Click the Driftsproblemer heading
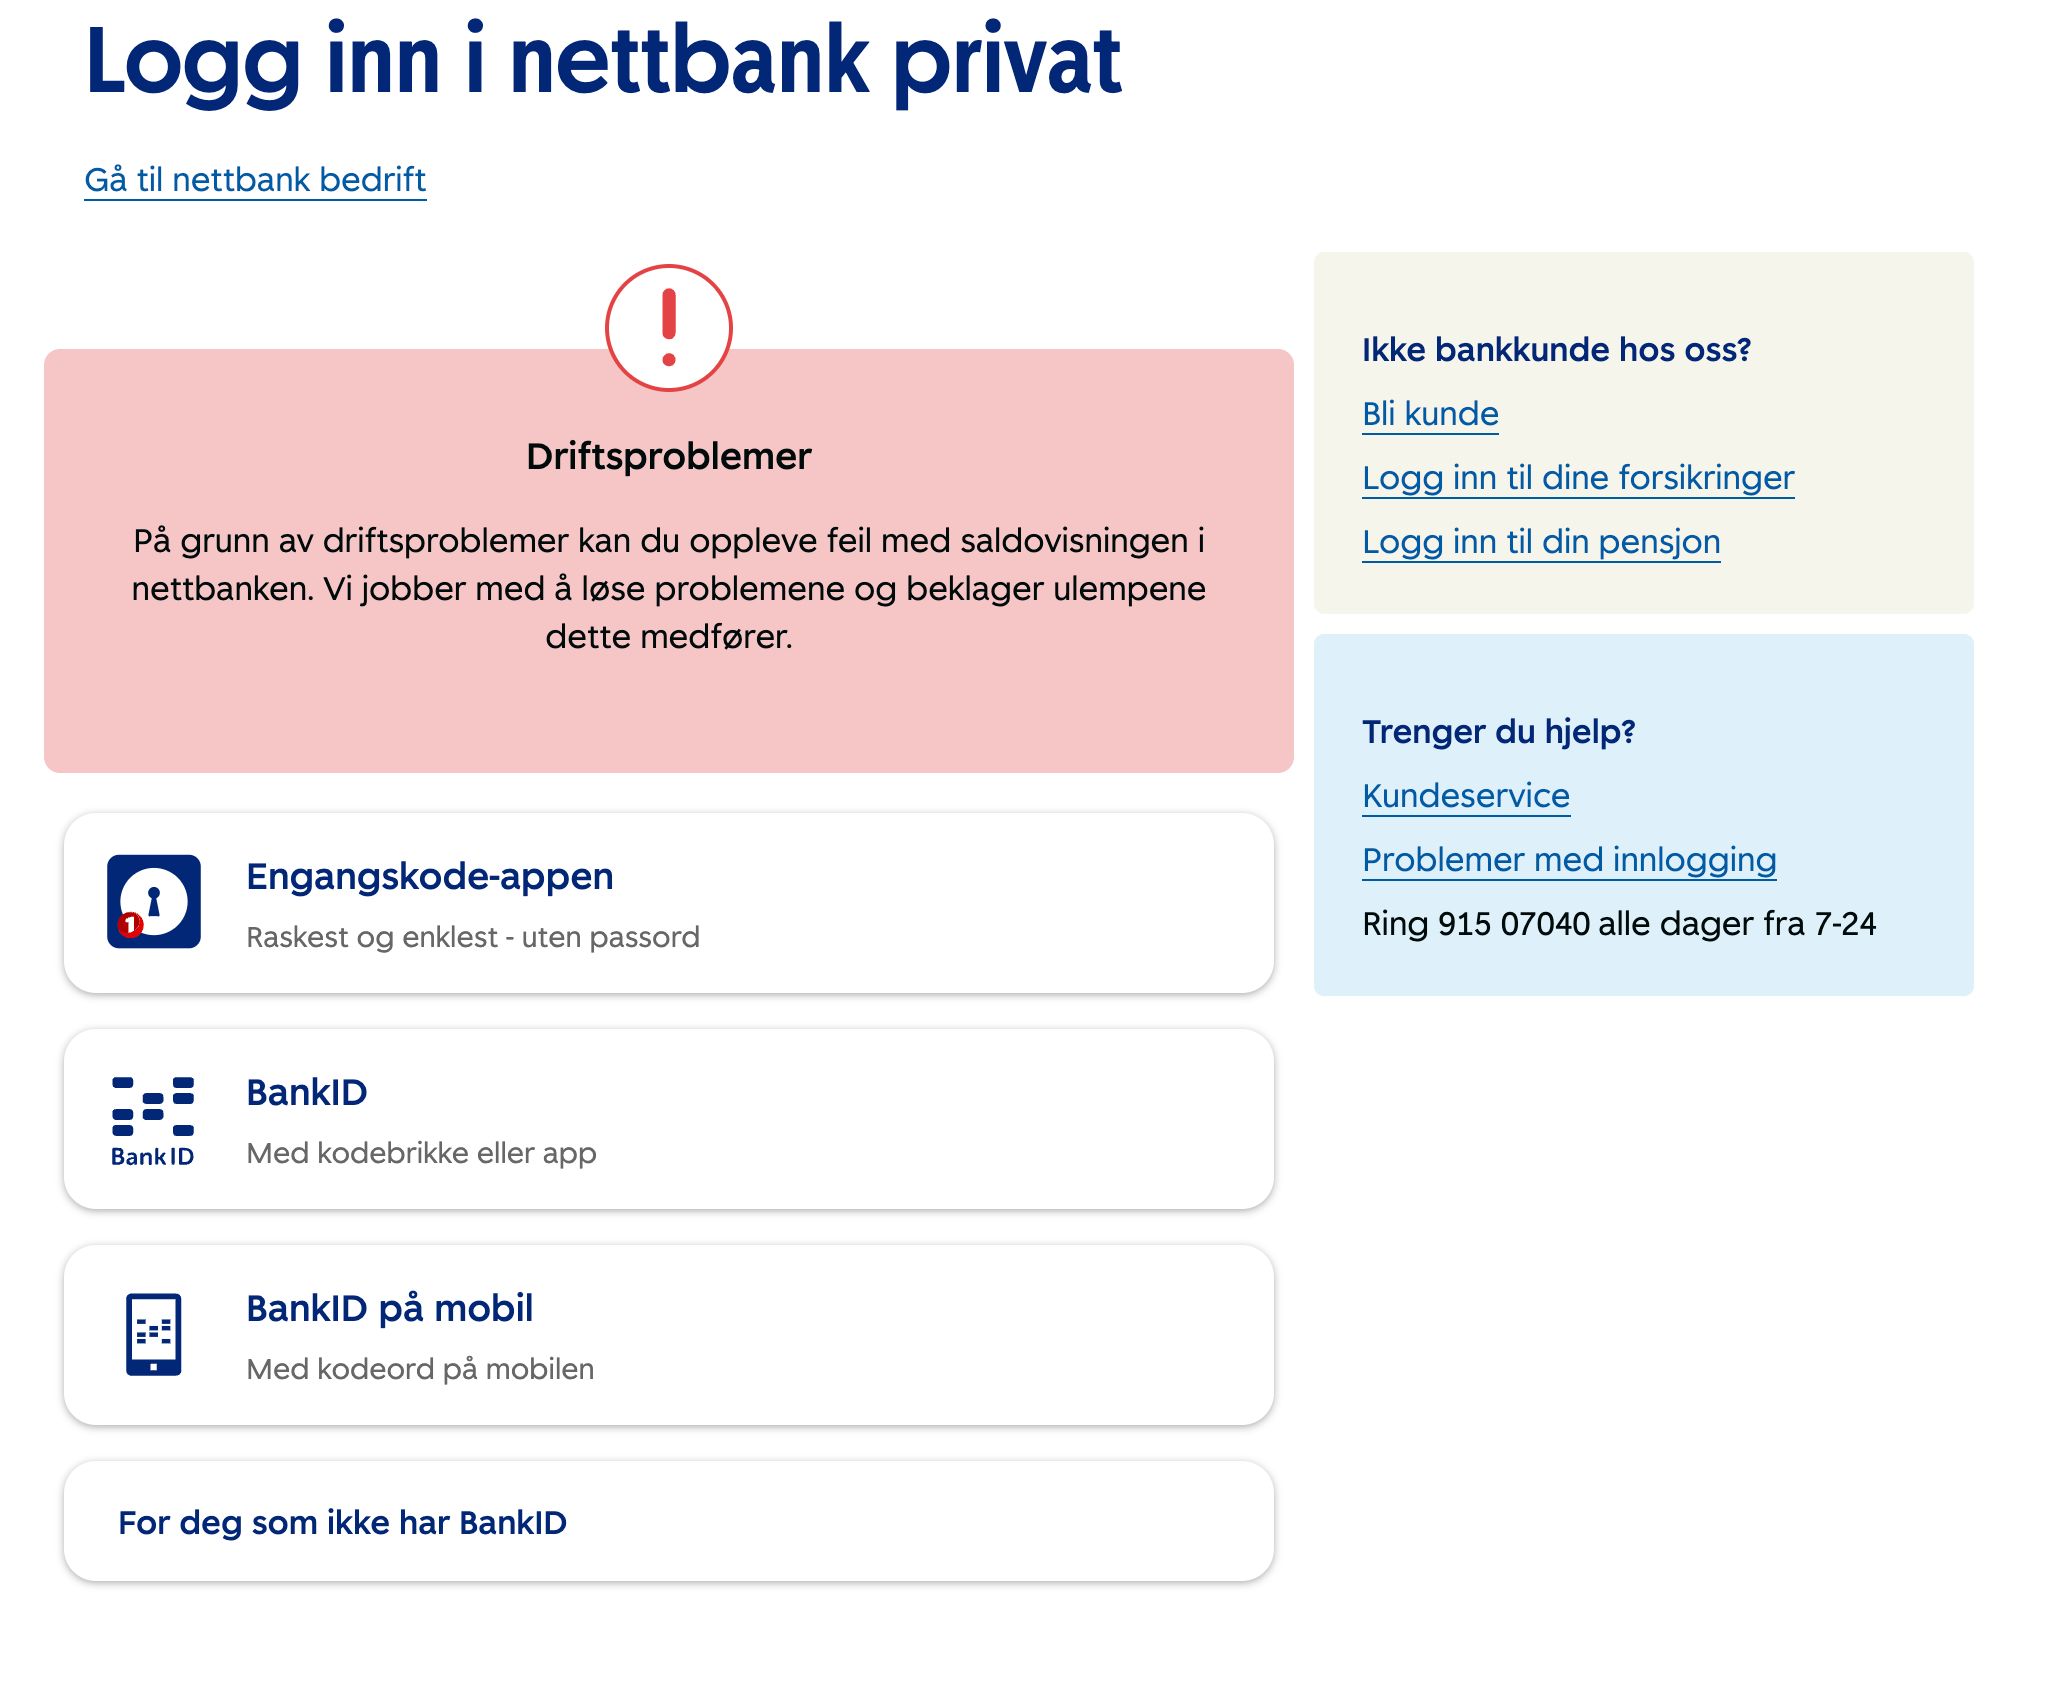This screenshot has width=2056, height=1684. click(669, 457)
